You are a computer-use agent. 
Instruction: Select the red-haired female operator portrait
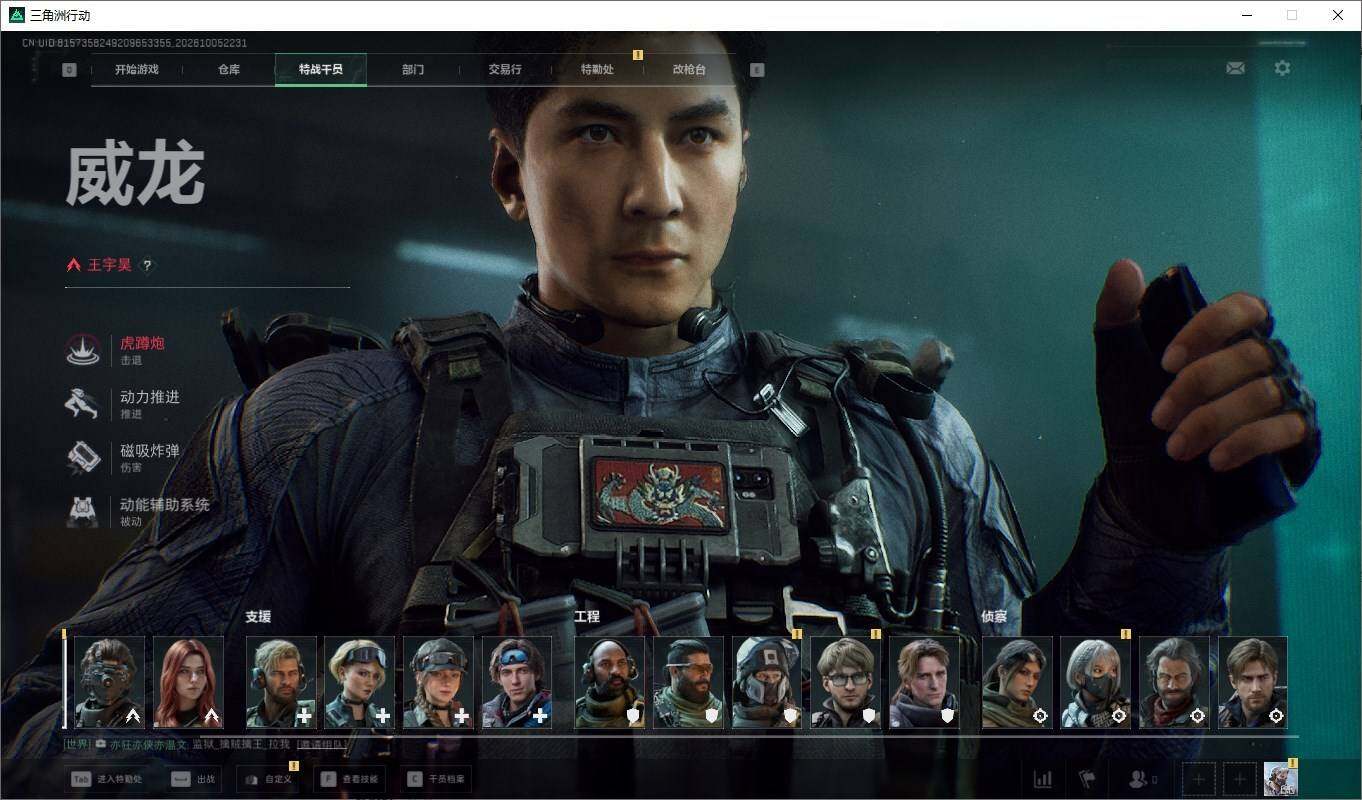(188, 682)
